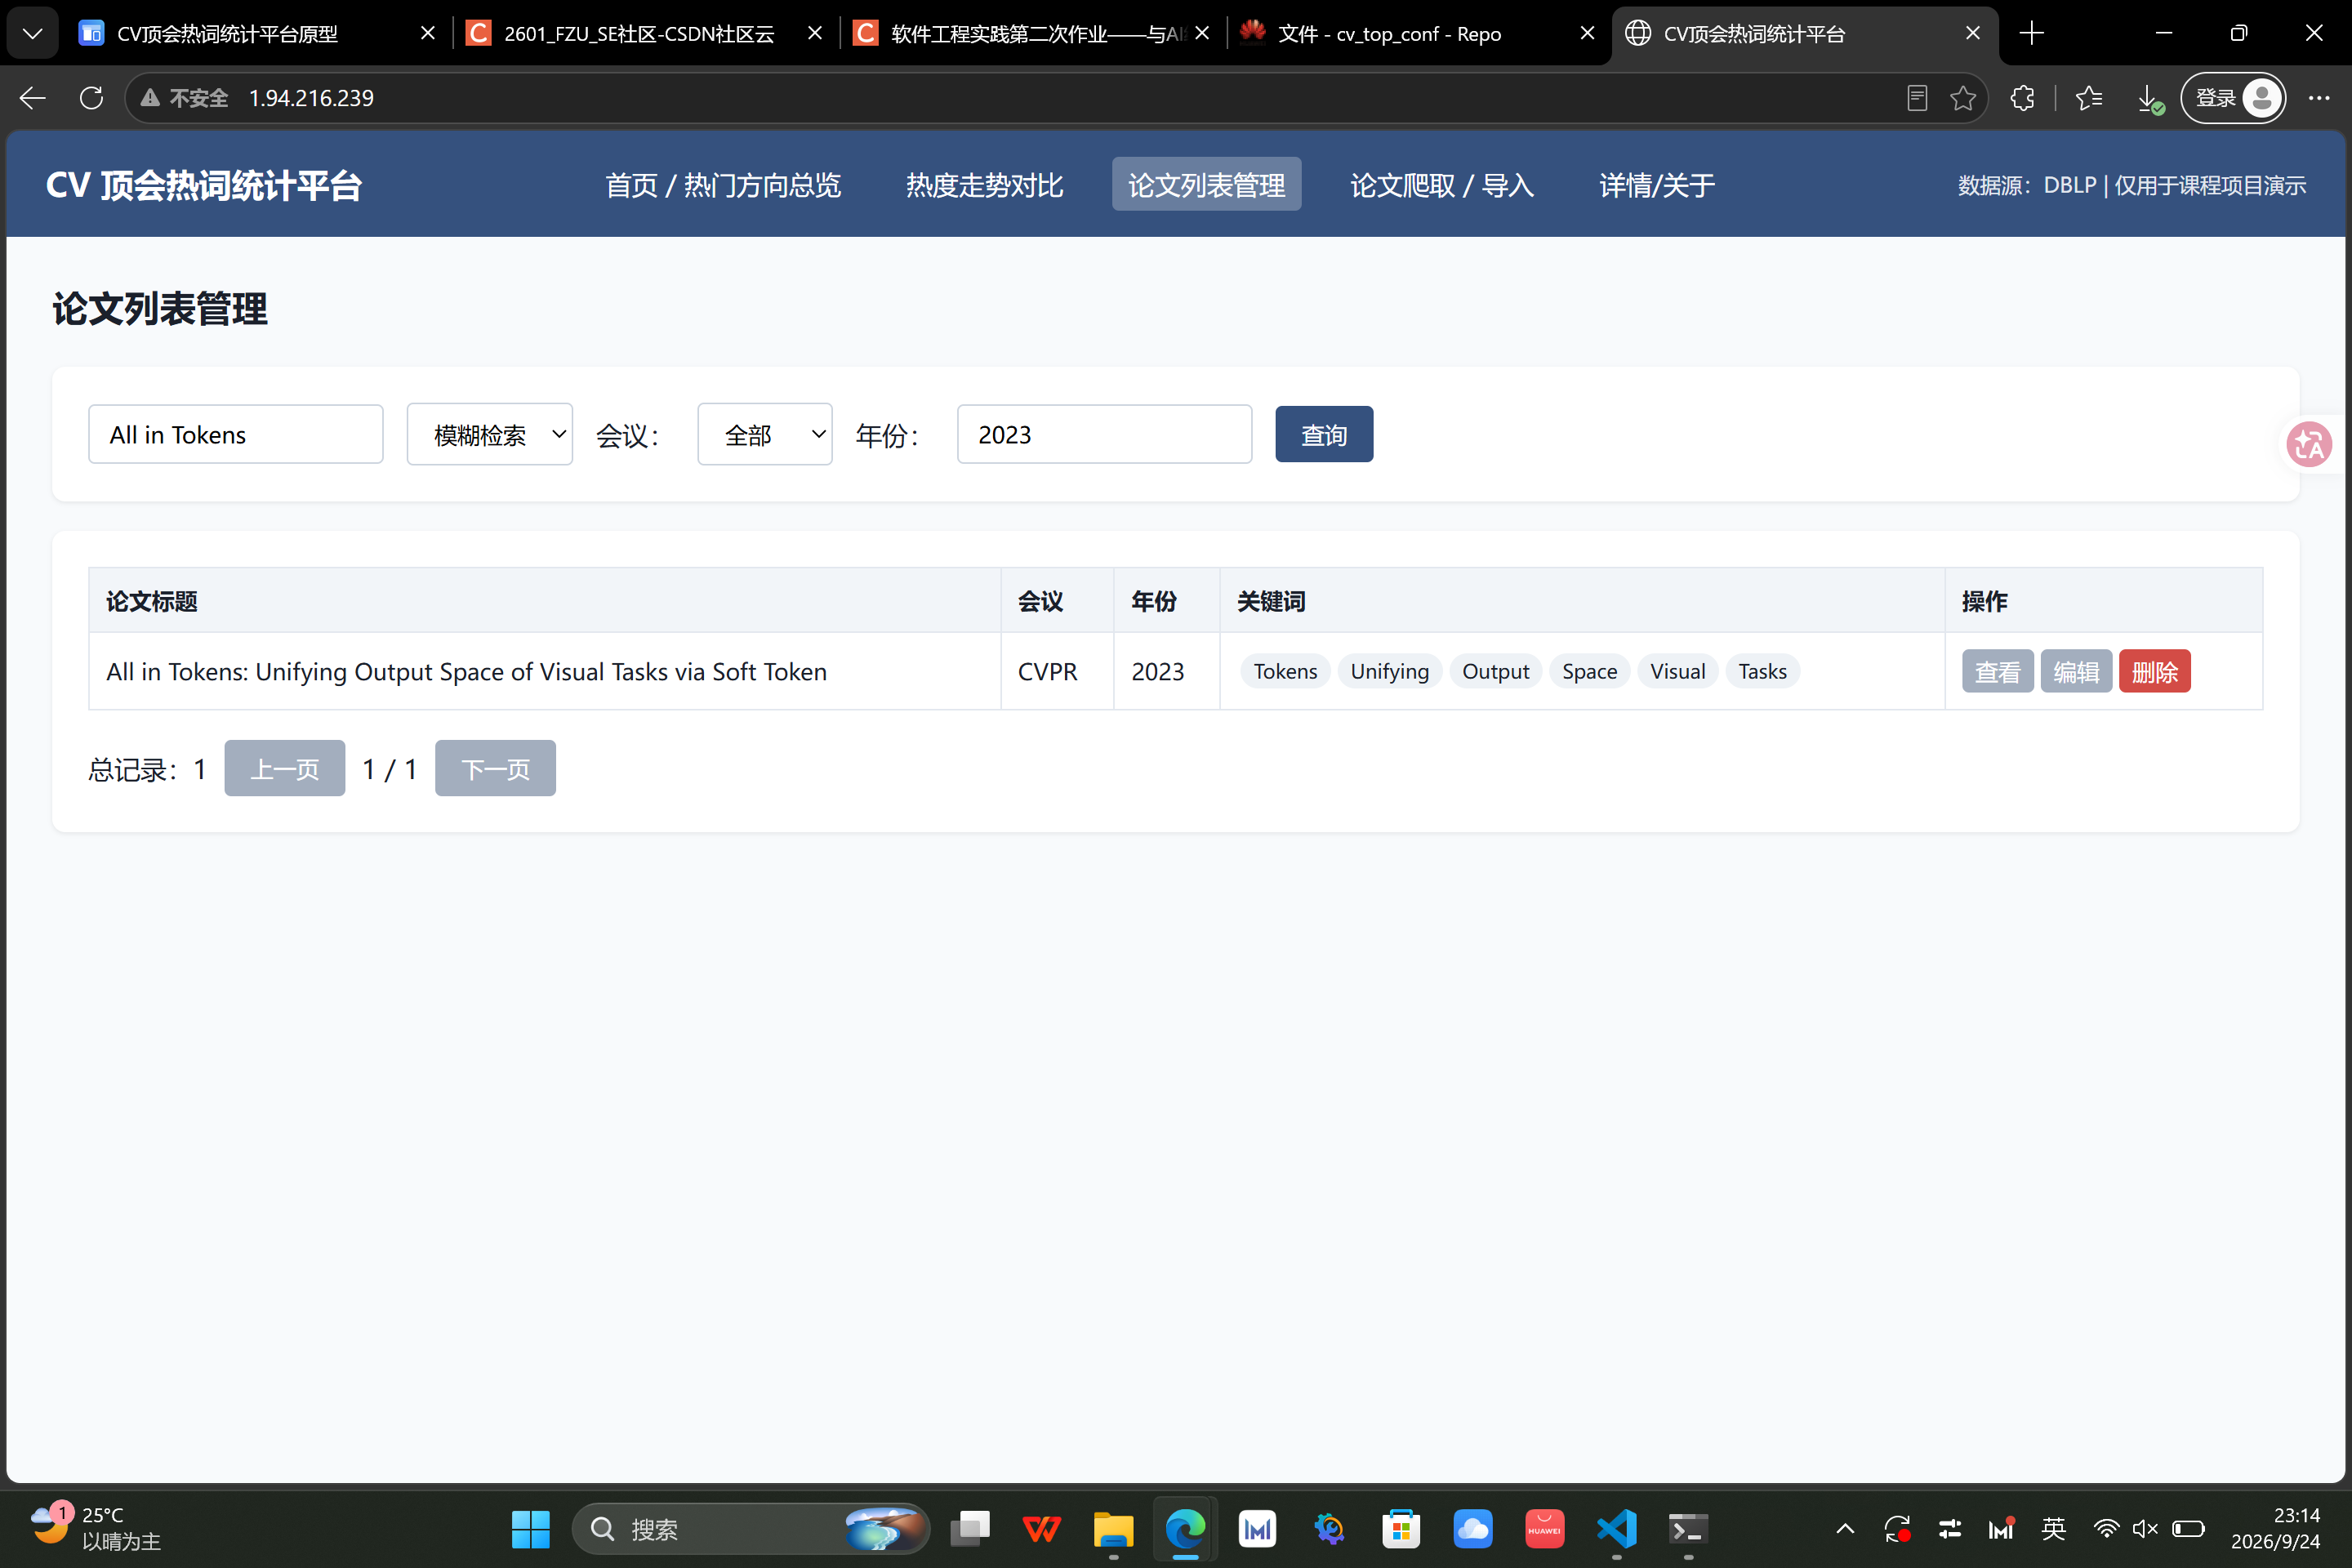
Task: Launch WPS Office from taskbar
Action: (x=1041, y=1528)
